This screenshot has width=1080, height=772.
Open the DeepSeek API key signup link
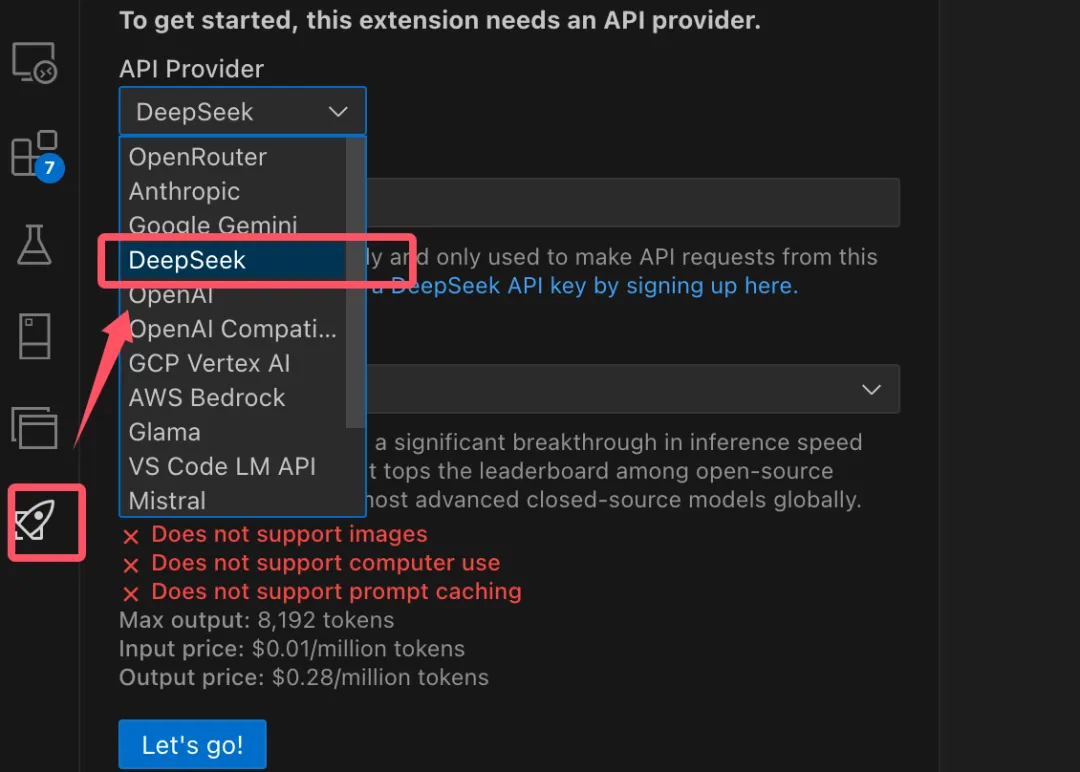tap(594, 286)
